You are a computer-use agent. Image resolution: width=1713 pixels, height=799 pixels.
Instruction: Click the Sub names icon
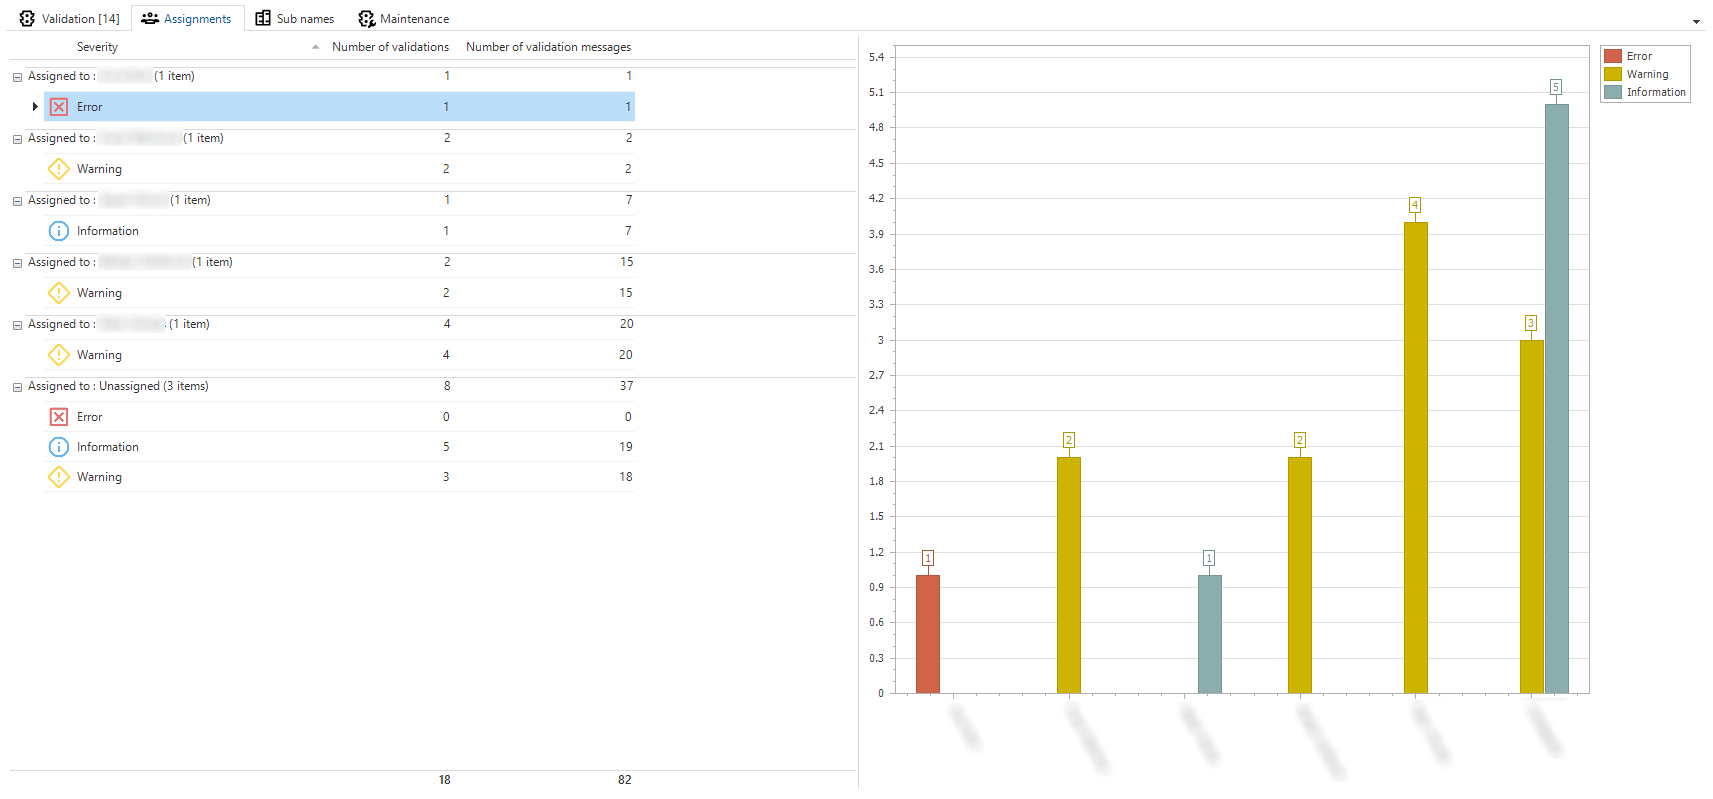coord(263,18)
